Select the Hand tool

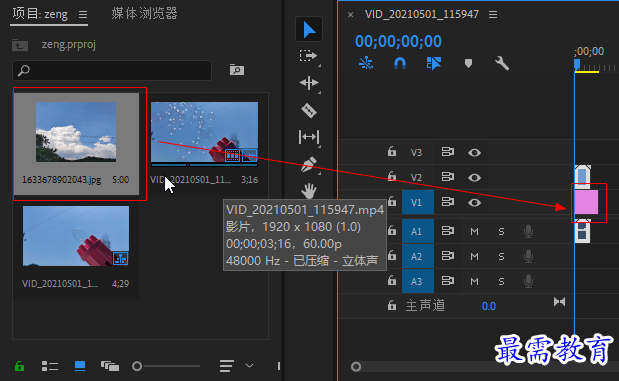309,191
